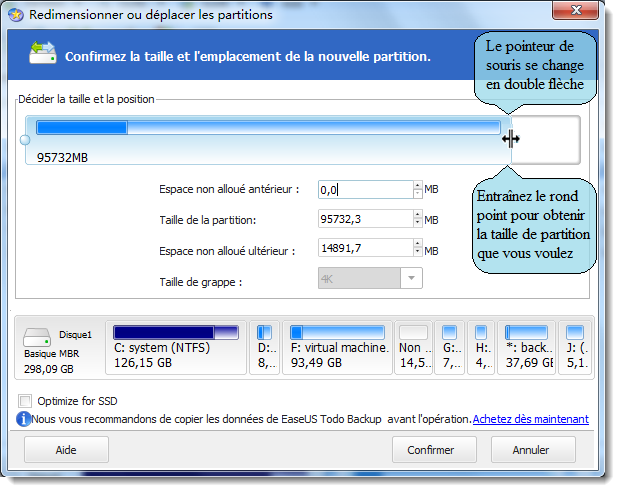
Task: Select the F: virtual machine partition block
Action: [337, 347]
